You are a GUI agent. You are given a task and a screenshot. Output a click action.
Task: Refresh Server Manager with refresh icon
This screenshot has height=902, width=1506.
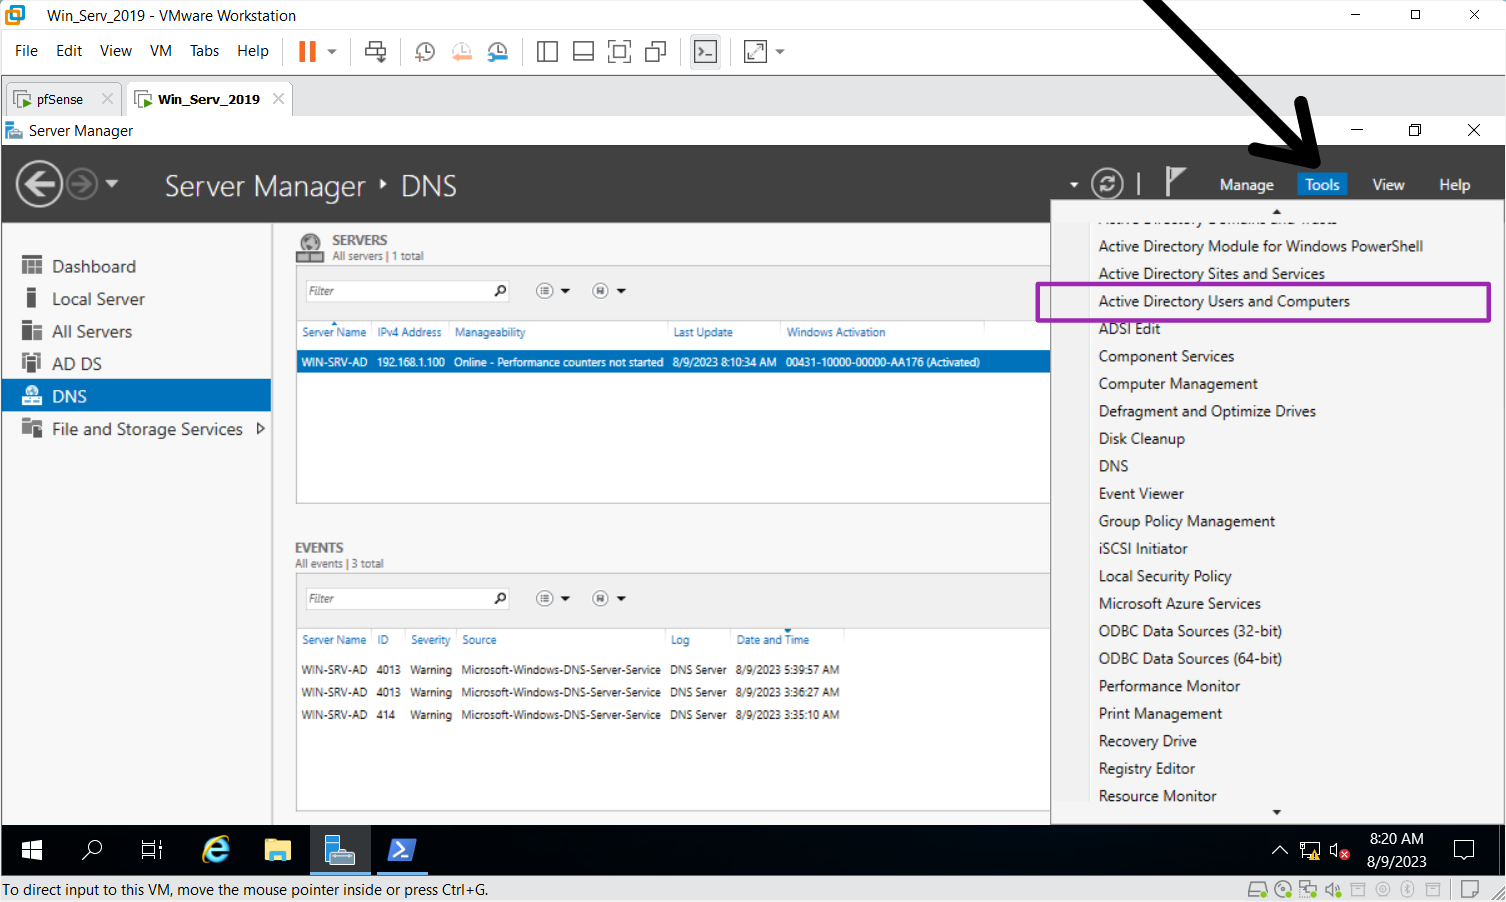point(1107,184)
